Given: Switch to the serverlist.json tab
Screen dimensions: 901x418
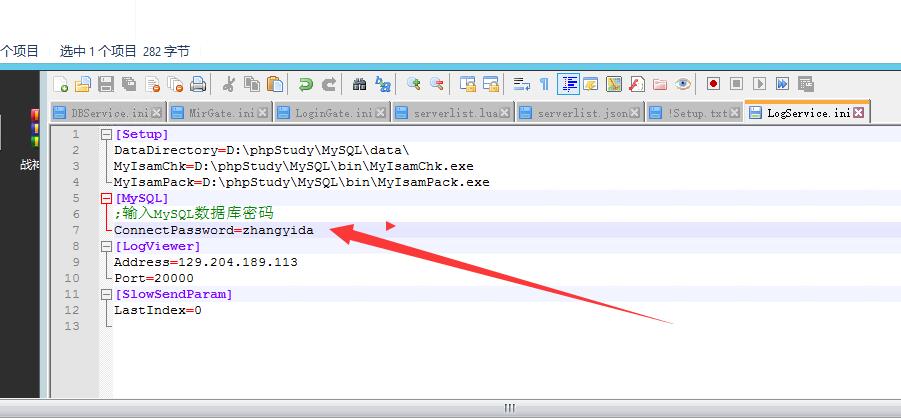Looking at the screenshot, I should [x=581, y=114].
